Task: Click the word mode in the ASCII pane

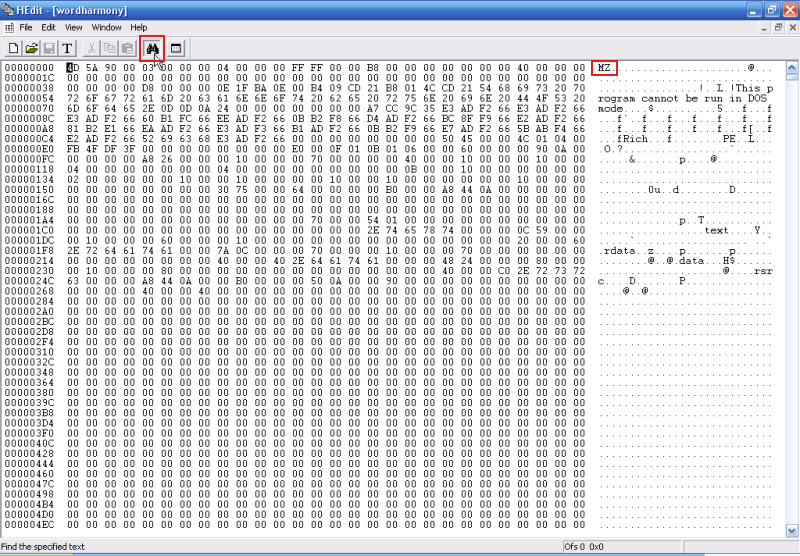Action: tap(610, 109)
